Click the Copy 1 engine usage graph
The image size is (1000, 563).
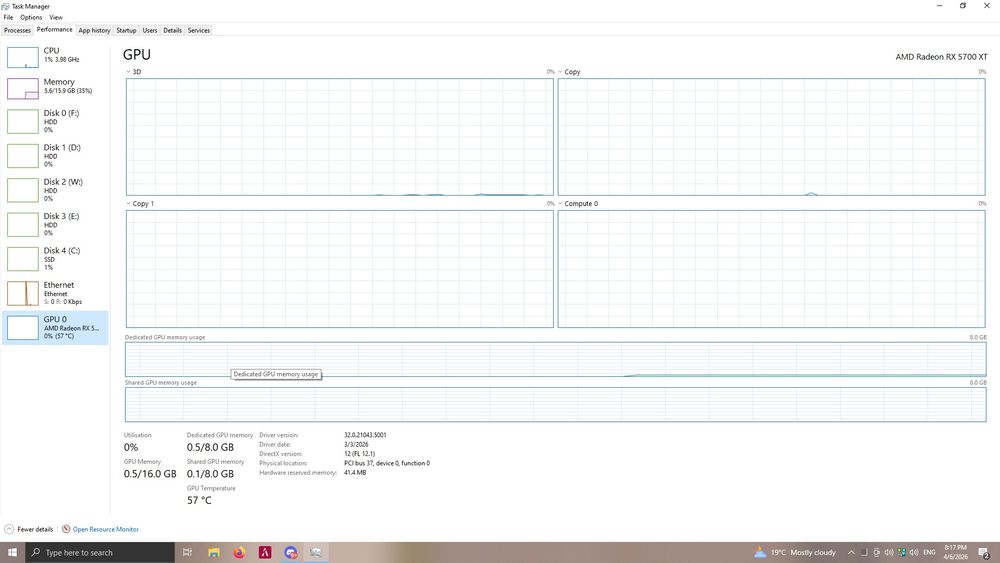[x=340, y=268]
